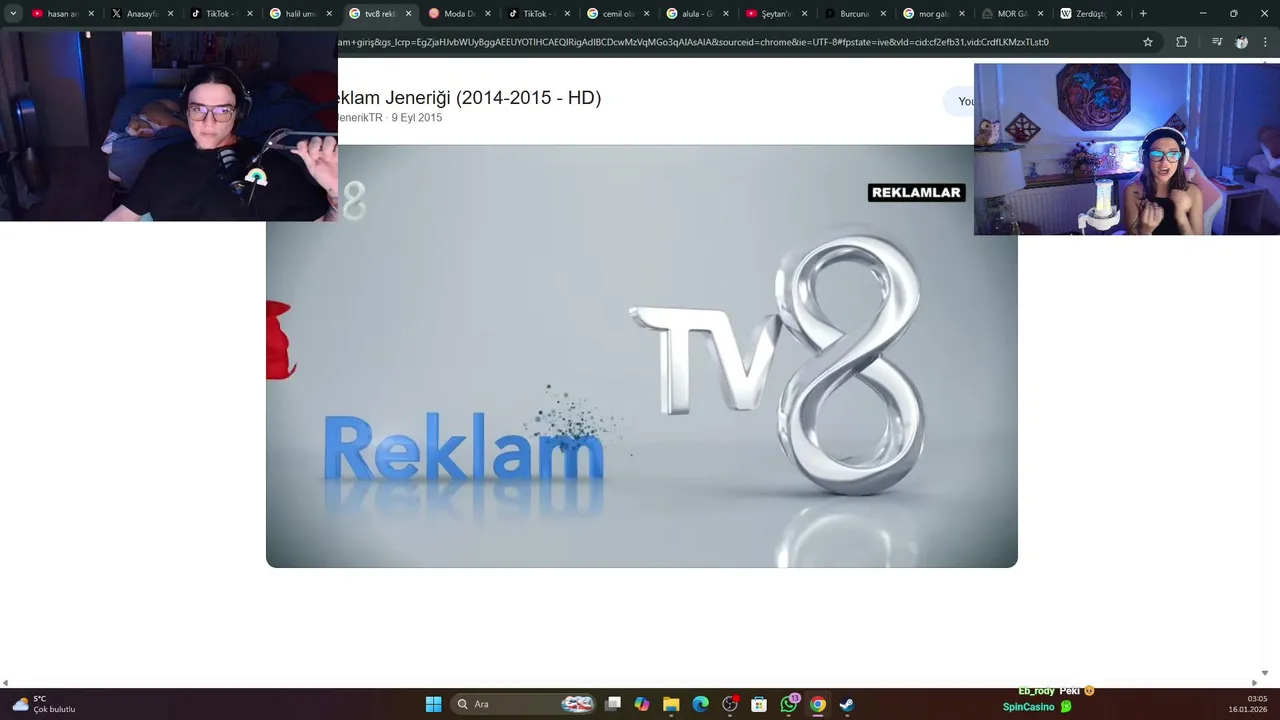The height and width of the screenshot is (720, 1280).
Task: Close the 'Şeytan'ı' tab
Action: click(804, 14)
